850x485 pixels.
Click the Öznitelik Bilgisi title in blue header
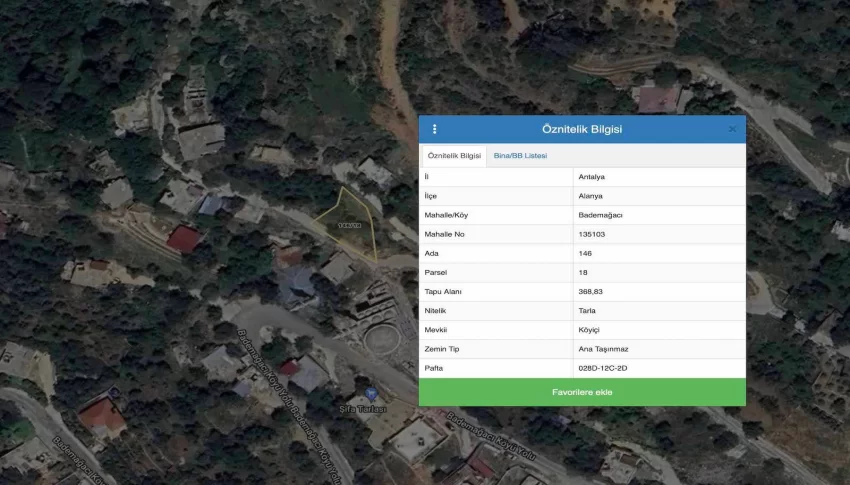pyautogui.click(x=582, y=129)
